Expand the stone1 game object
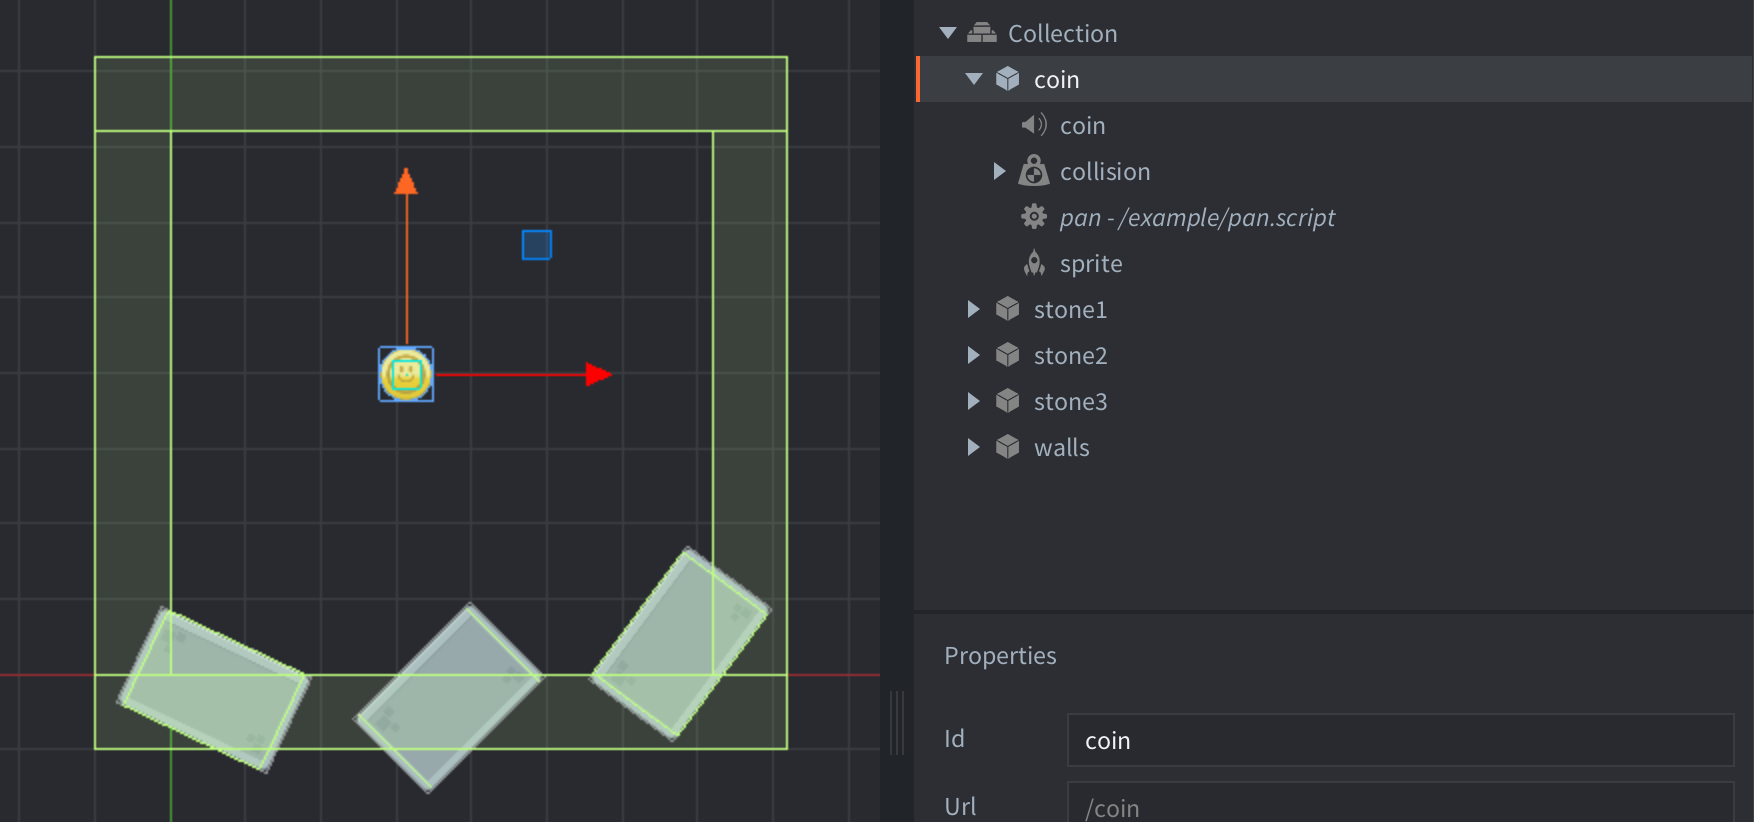 coord(973,309)
